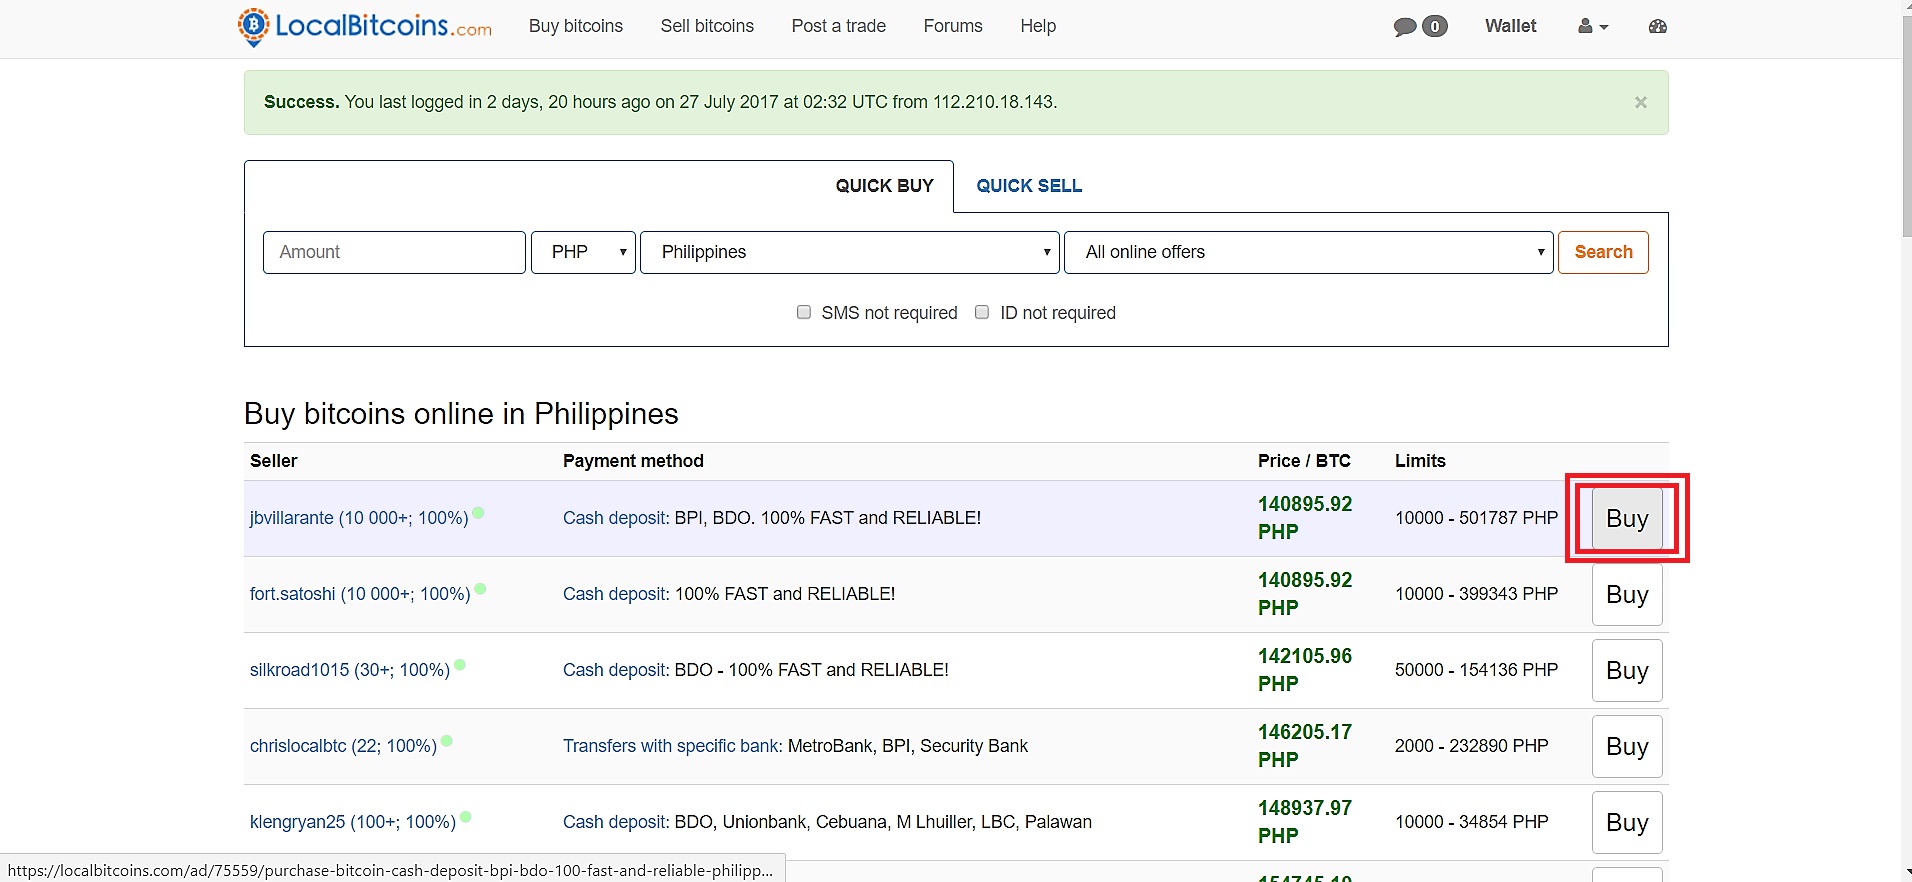The height and width of the screenshot is (882, 1912).
Task: Open jbvillarante seller profile
Action: coord(359,518)
